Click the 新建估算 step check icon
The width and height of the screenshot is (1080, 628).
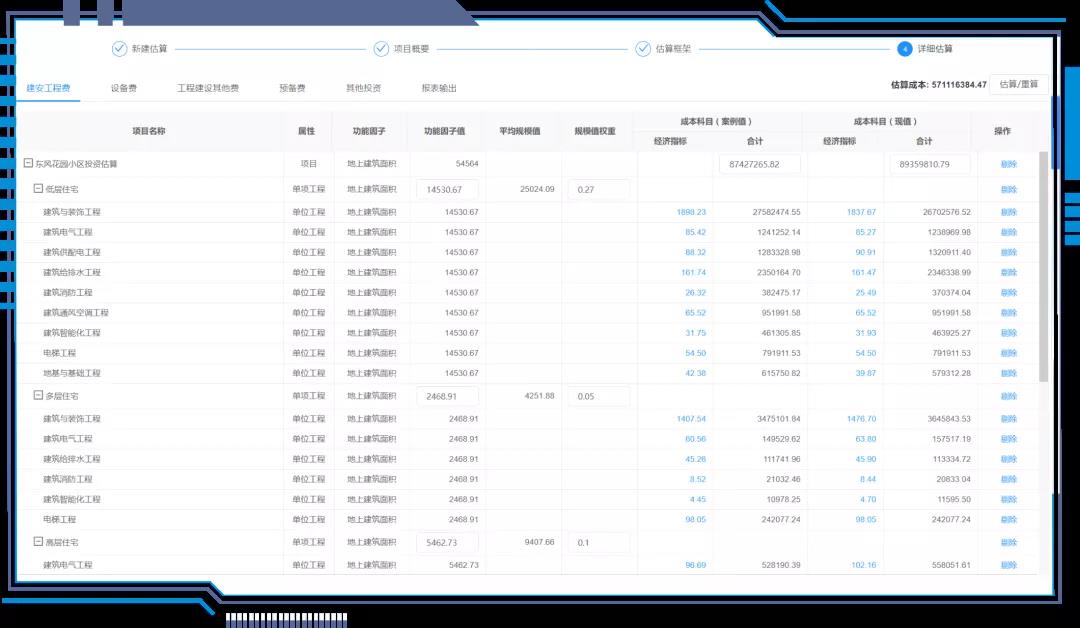(119, 49)
